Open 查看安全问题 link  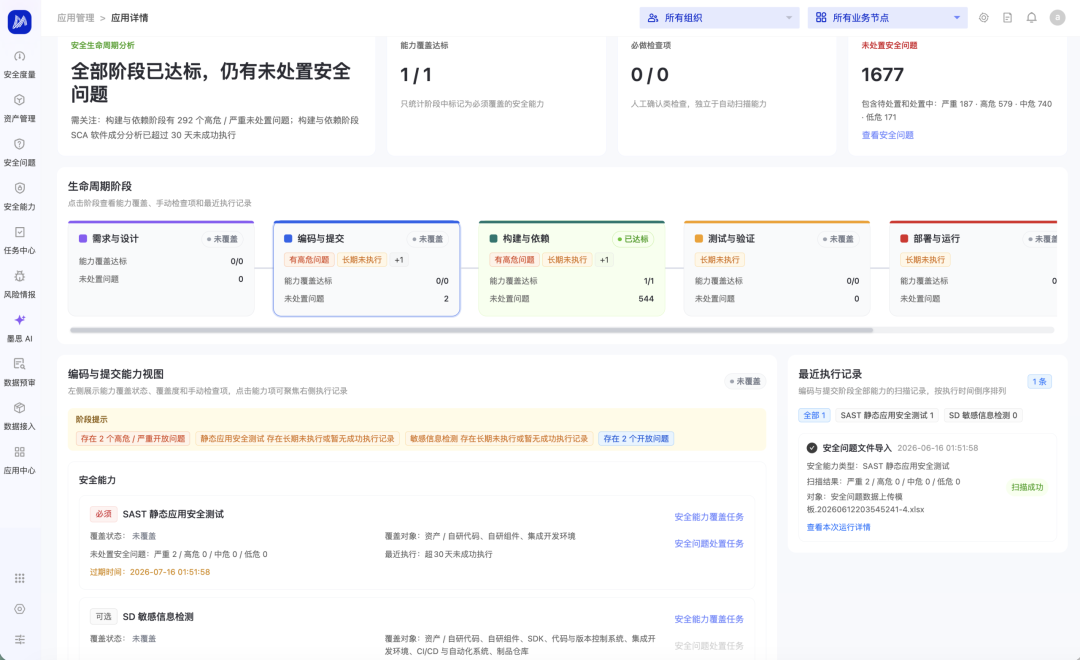887,135
